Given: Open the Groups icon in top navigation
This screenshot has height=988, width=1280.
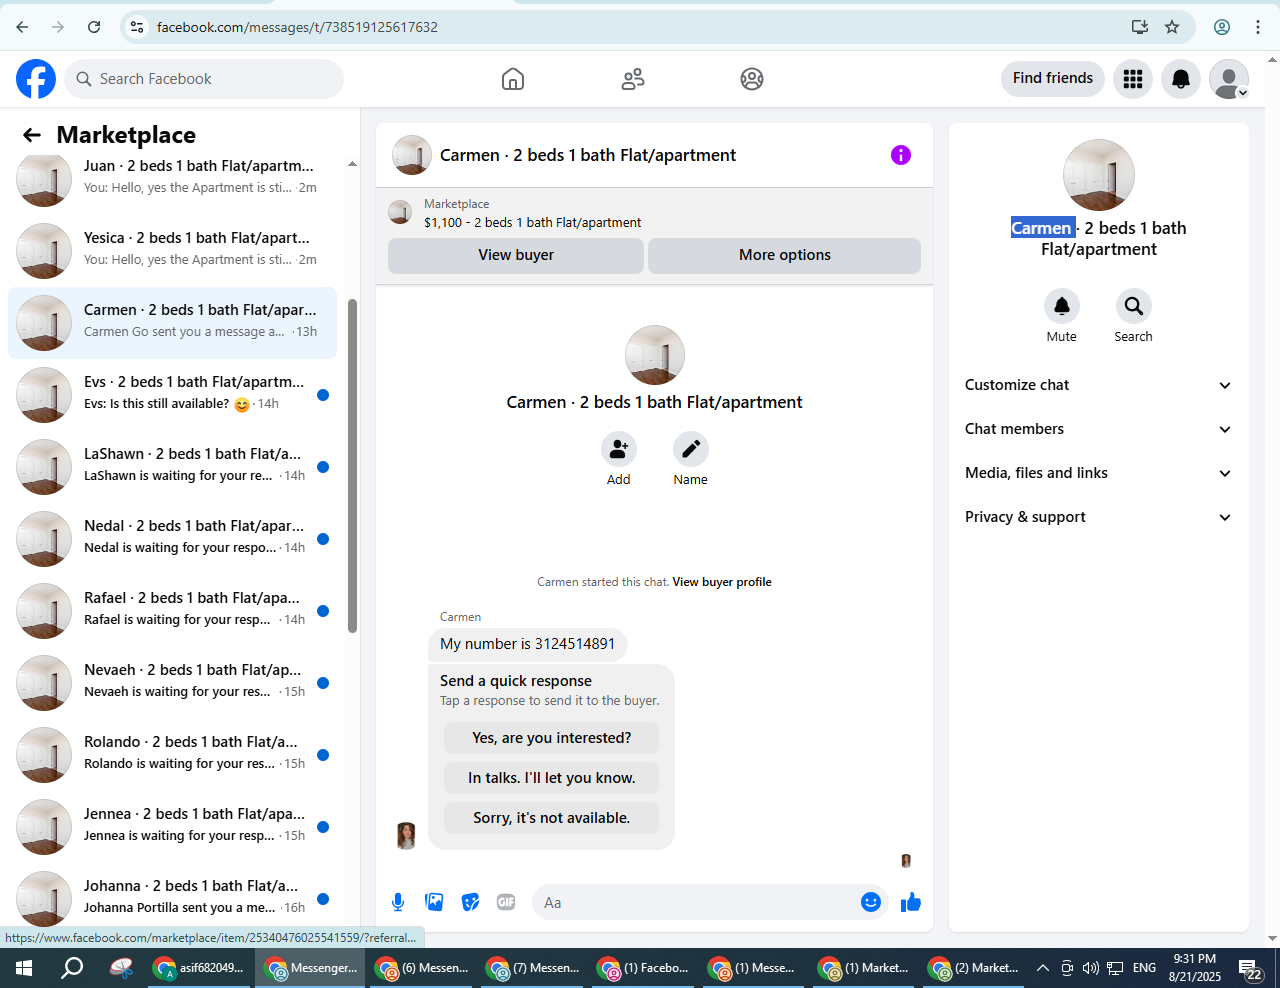Looking at the screenshot, I should coord(752,79).
